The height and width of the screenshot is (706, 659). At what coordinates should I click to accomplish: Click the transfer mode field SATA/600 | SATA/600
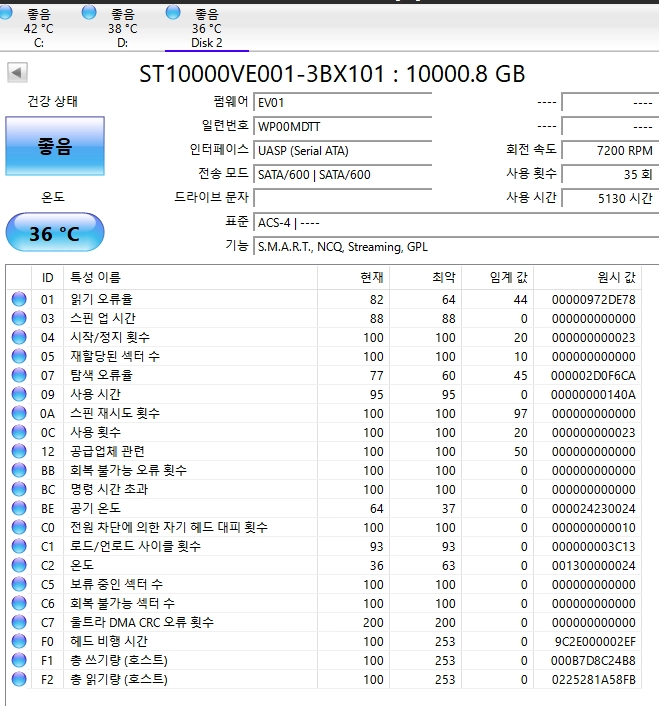(x=343, y=174)
